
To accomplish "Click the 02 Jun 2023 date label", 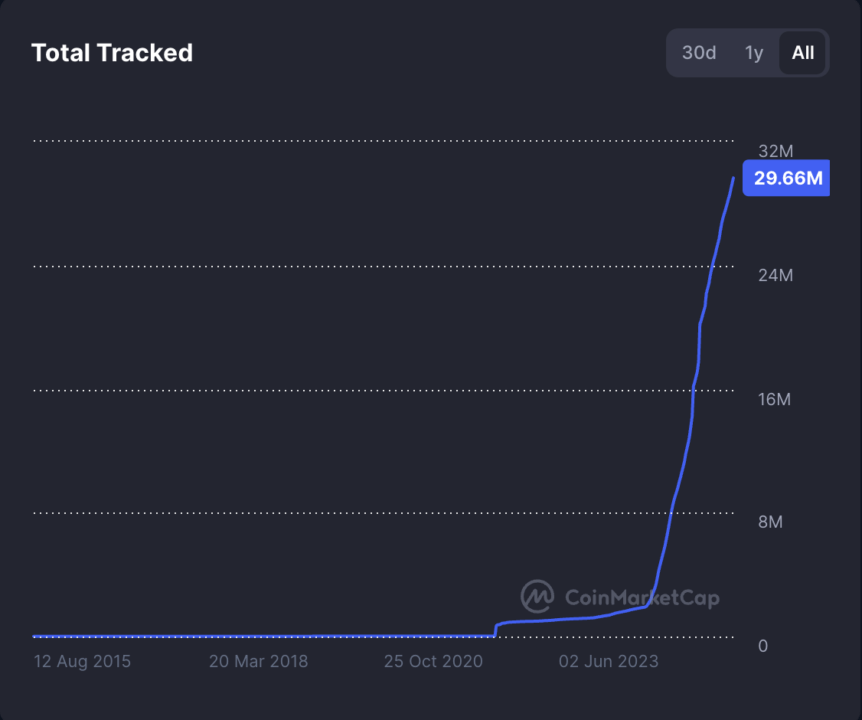I will (609, 661).
